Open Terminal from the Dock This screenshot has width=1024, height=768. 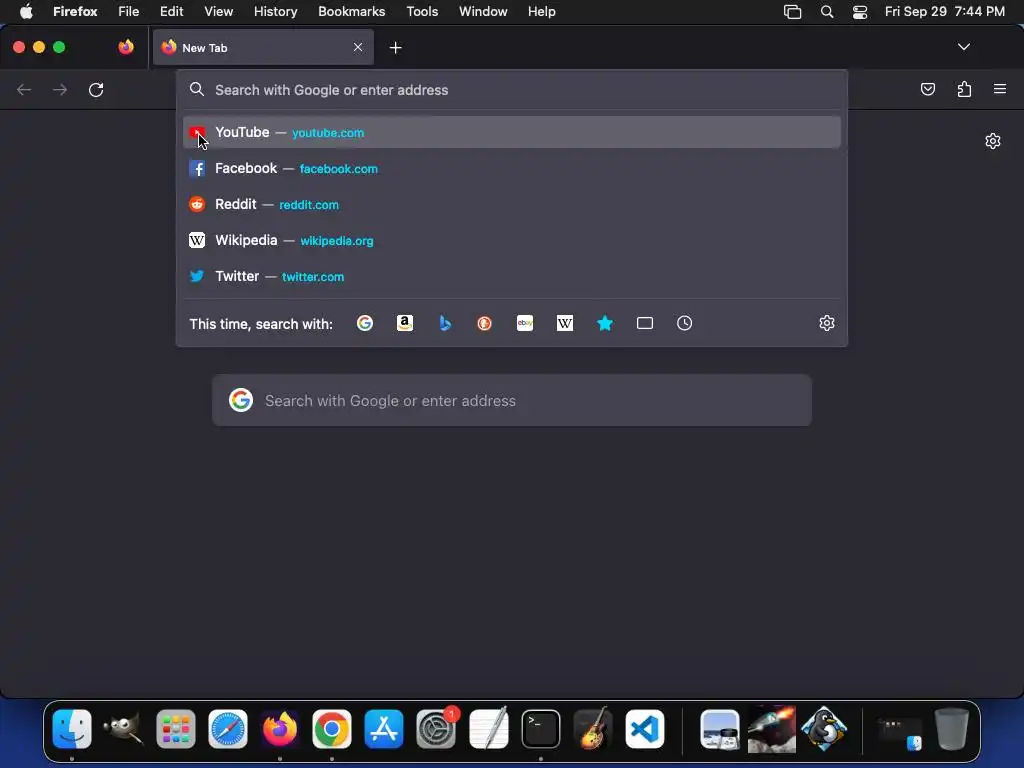[541, 729]
